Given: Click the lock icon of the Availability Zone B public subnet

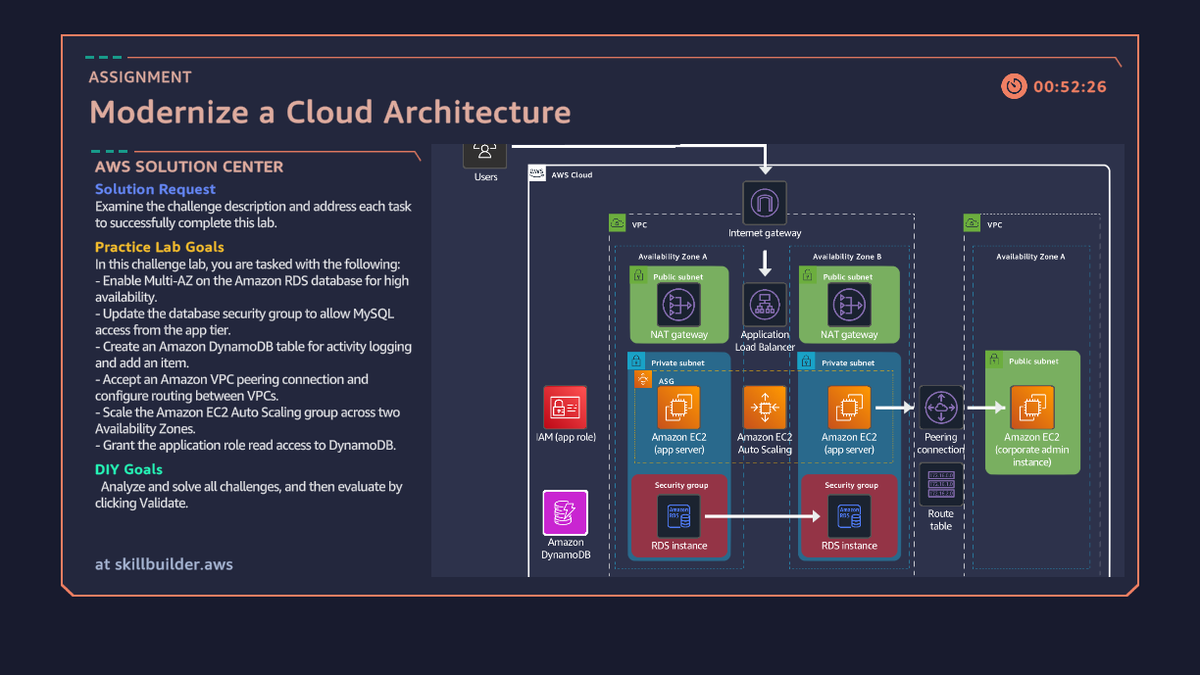Looking at the screenshot, I should (x=808, y=275).
